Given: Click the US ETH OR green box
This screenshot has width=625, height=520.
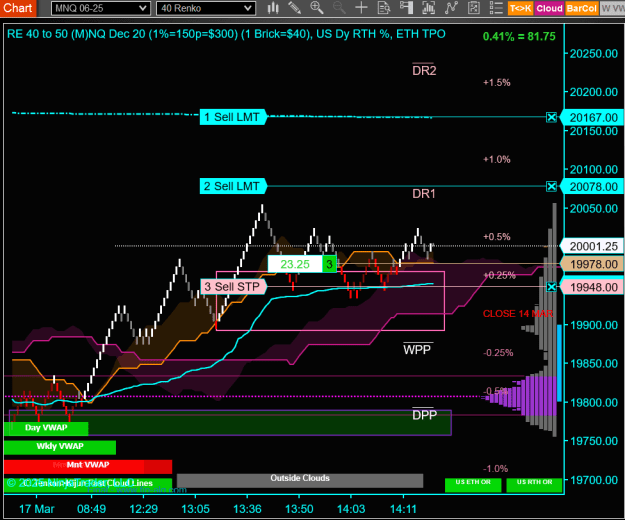Looking at the screenshot, I should coord(473,485).
